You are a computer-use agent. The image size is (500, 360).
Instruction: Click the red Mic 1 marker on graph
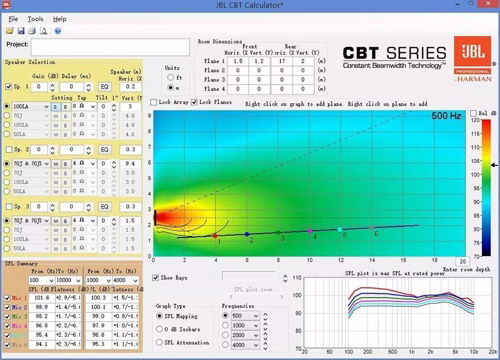[x=215, y=236]
